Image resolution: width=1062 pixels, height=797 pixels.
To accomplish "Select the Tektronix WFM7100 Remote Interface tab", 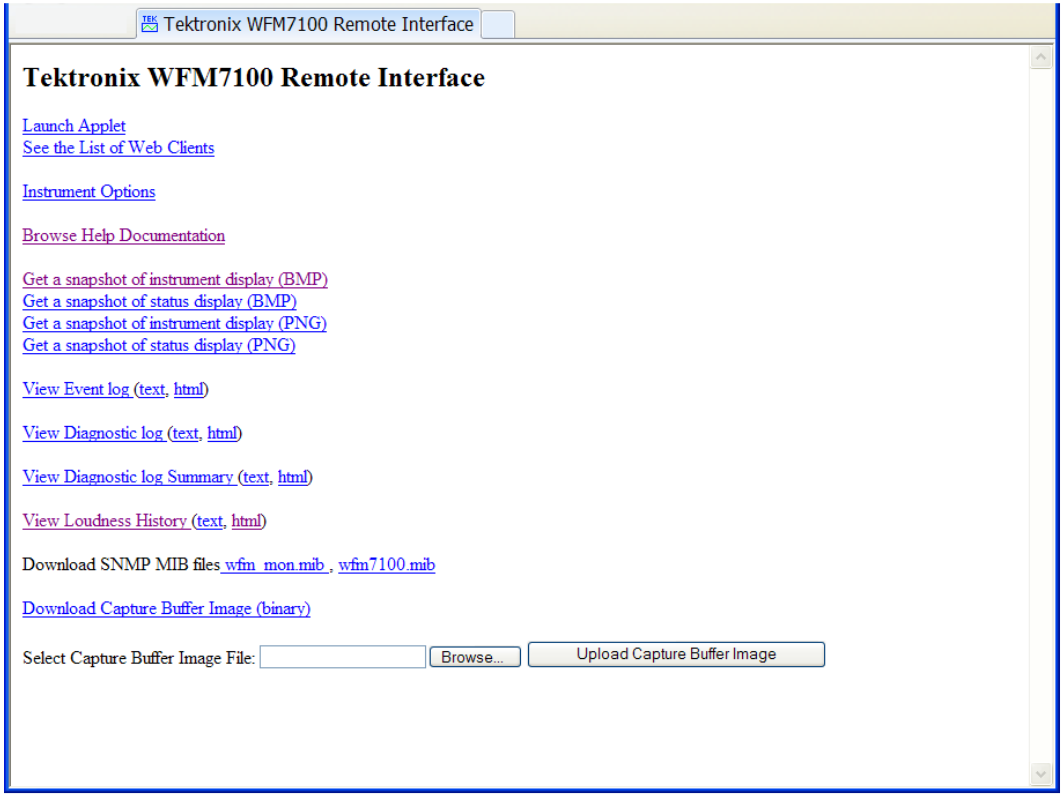I will (309, 24).
